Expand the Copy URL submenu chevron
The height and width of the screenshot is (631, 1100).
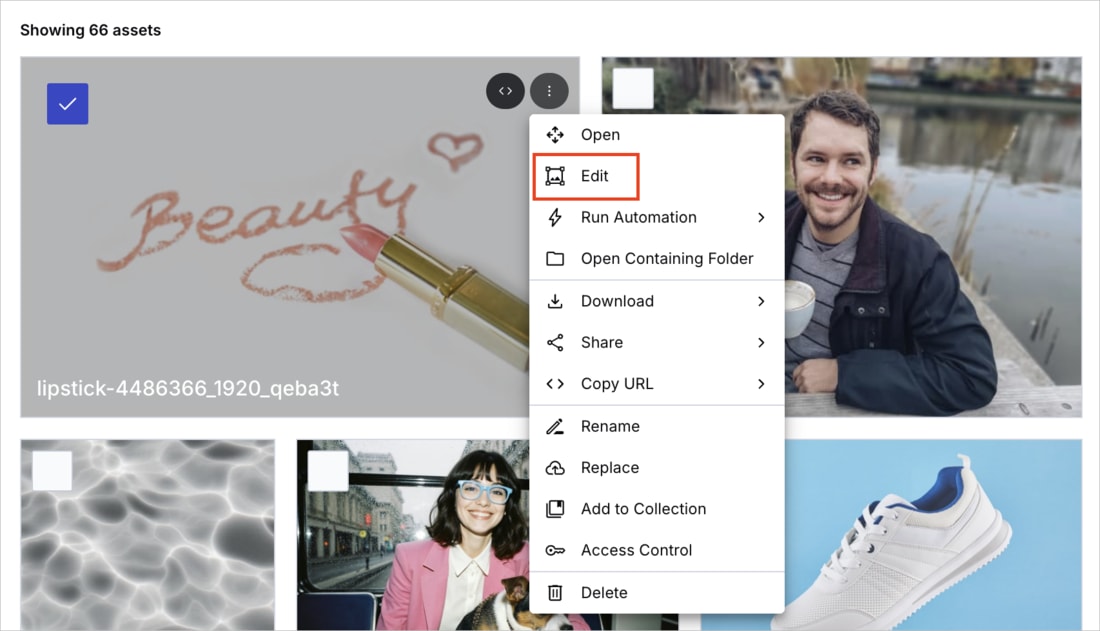(x=761, y=384)
